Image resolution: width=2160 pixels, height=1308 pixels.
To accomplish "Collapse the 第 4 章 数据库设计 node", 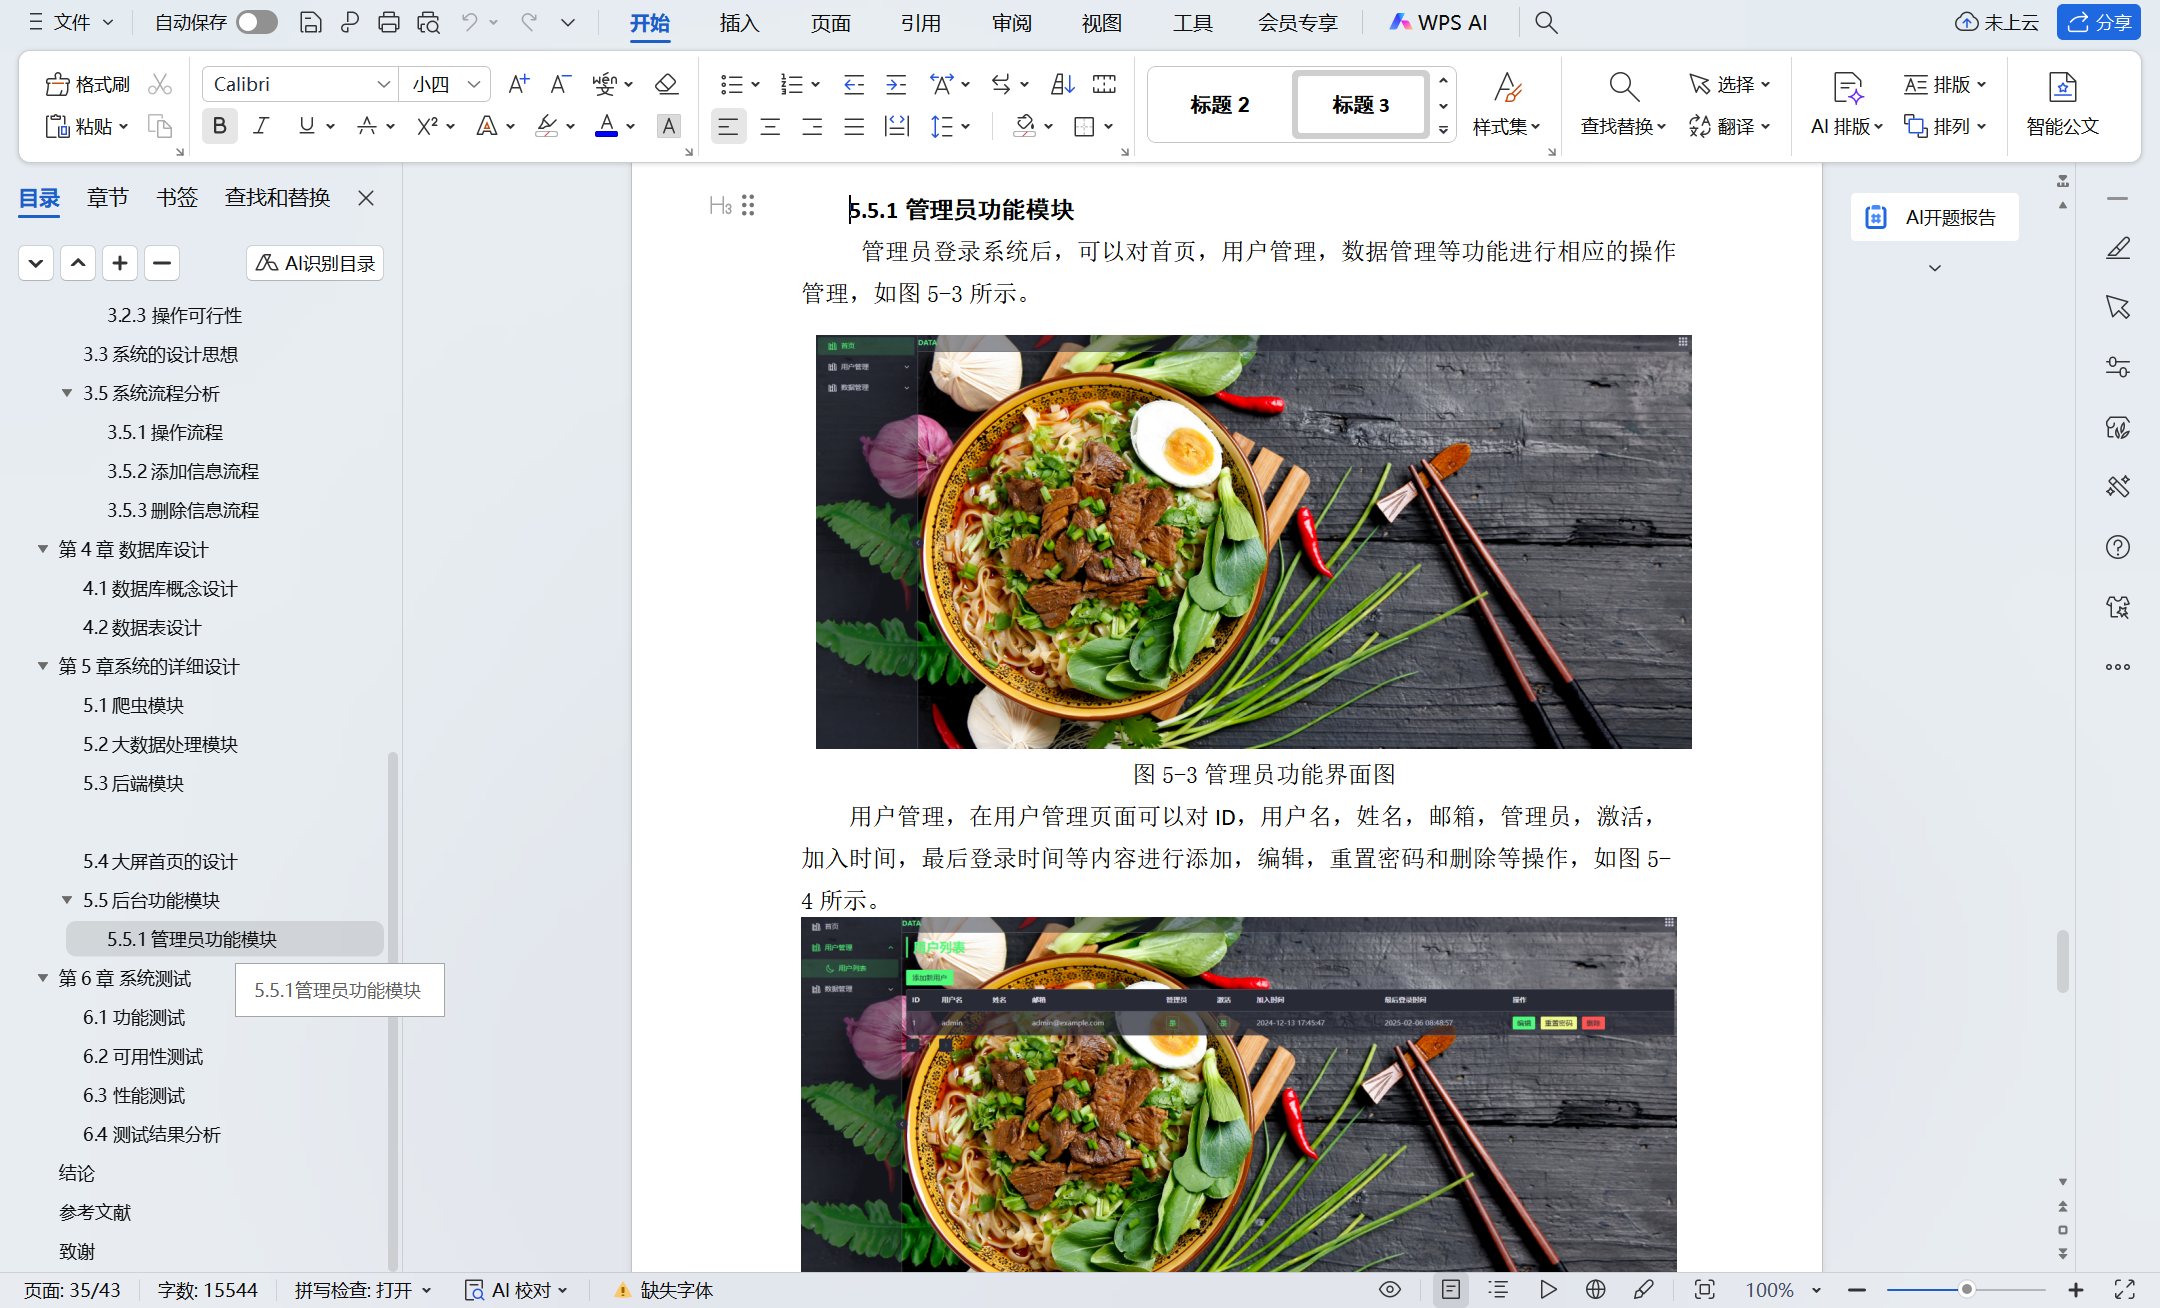I will (x=43, y=549).
